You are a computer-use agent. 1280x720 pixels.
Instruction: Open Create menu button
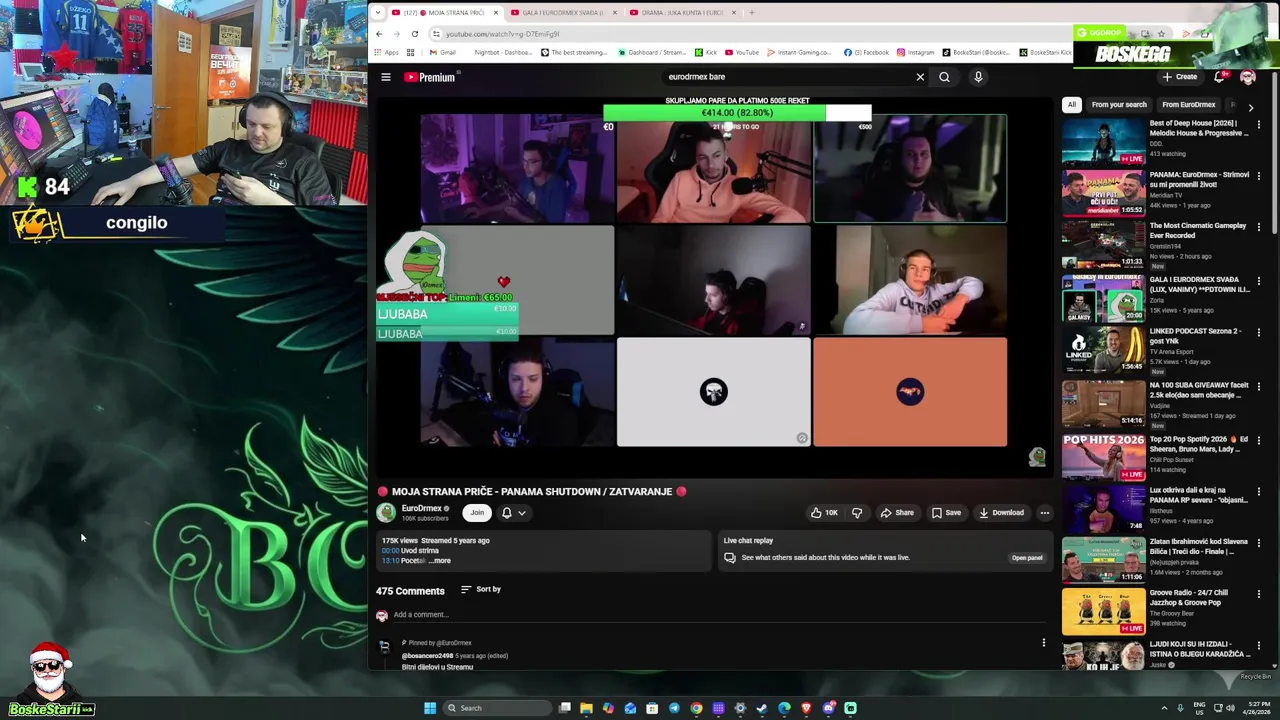point(1180,77)
